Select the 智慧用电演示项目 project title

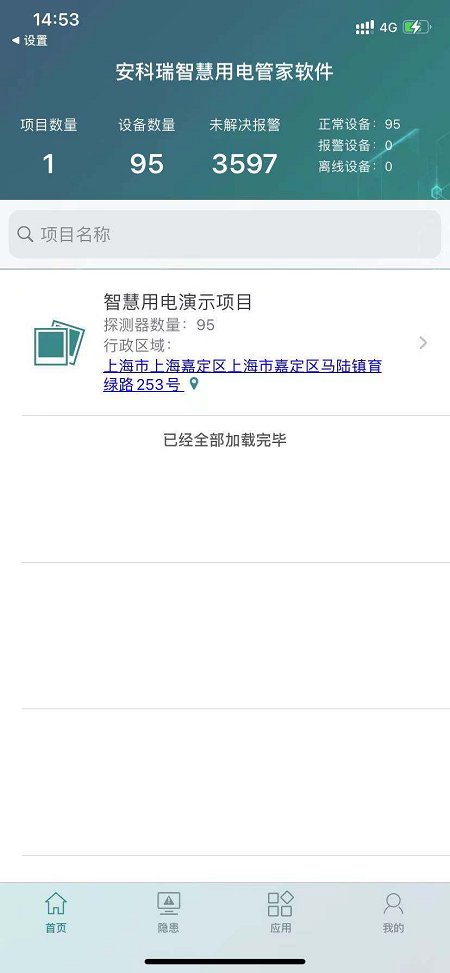coord(178,302)
